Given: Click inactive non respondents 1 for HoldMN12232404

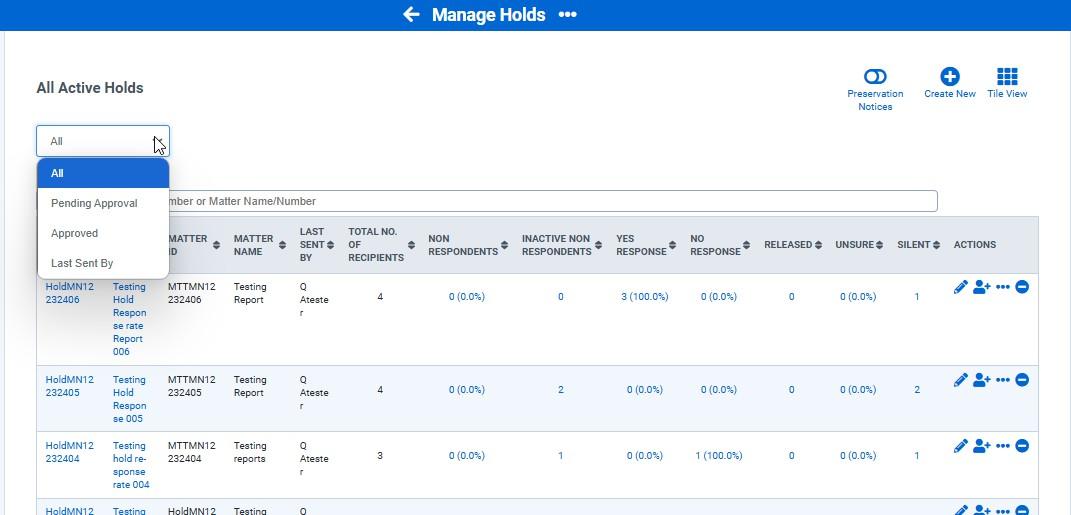Looking at the screenshot, I should pyautogui.click(x=561, y=456).
